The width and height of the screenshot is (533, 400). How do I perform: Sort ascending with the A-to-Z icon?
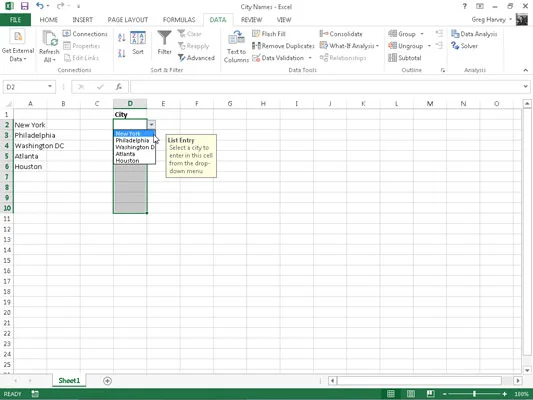pyautogui.click(x=122, y=37)
